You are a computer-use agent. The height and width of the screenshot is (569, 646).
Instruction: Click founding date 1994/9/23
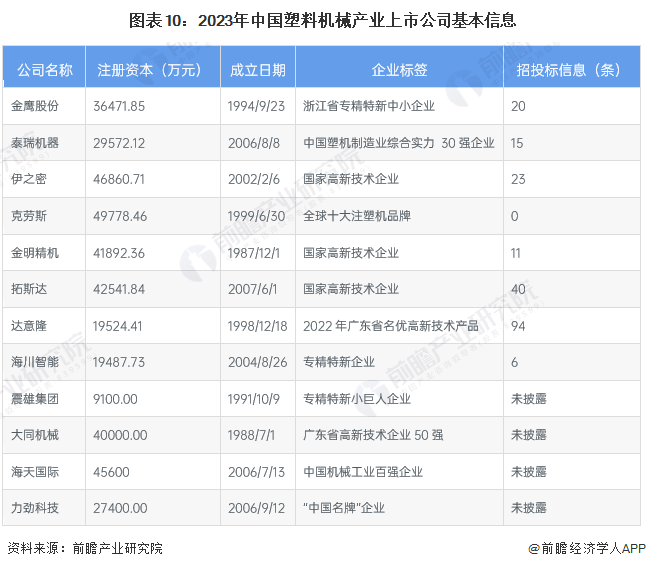[256, 106]
